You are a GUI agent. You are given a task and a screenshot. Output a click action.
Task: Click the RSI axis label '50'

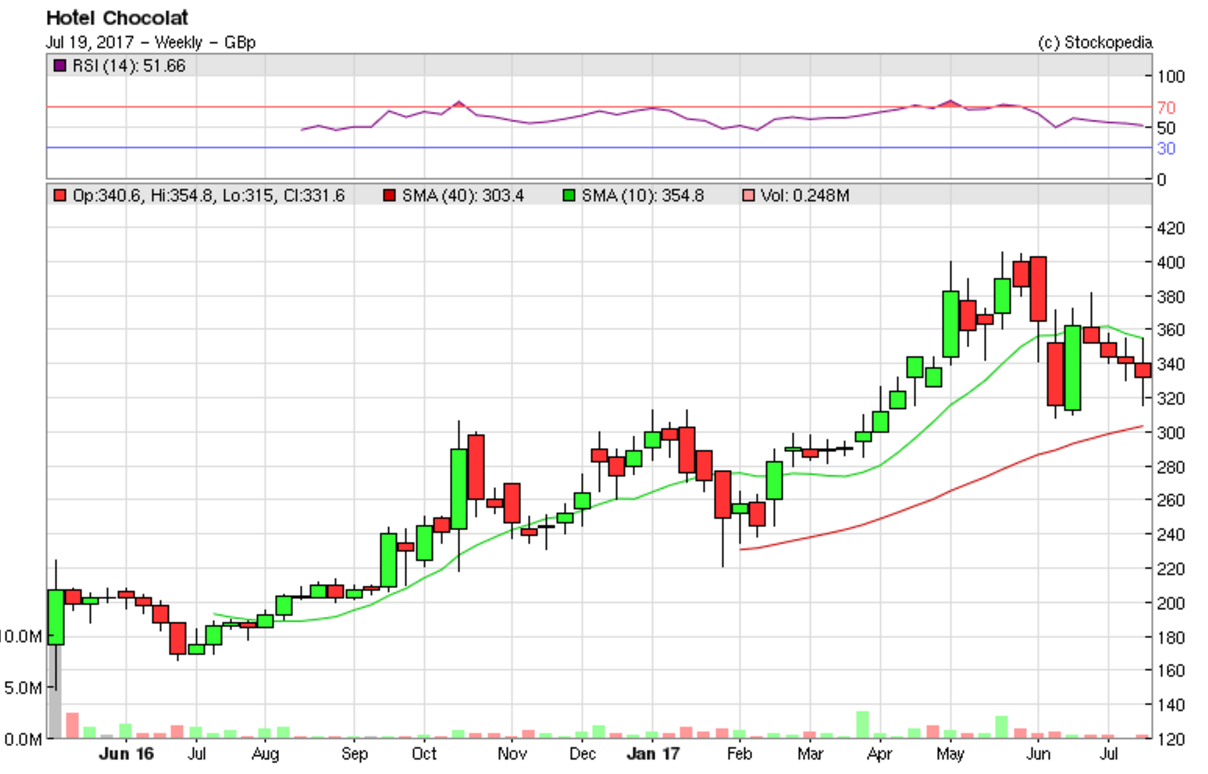coord(1166,128)
